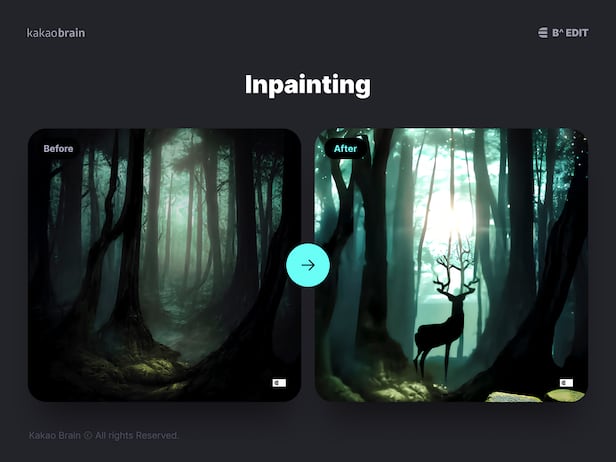Click the kakaobrain logo
The width and height of the screenshot is (616, 462).
pyautogui.click(x=56, y=33)
